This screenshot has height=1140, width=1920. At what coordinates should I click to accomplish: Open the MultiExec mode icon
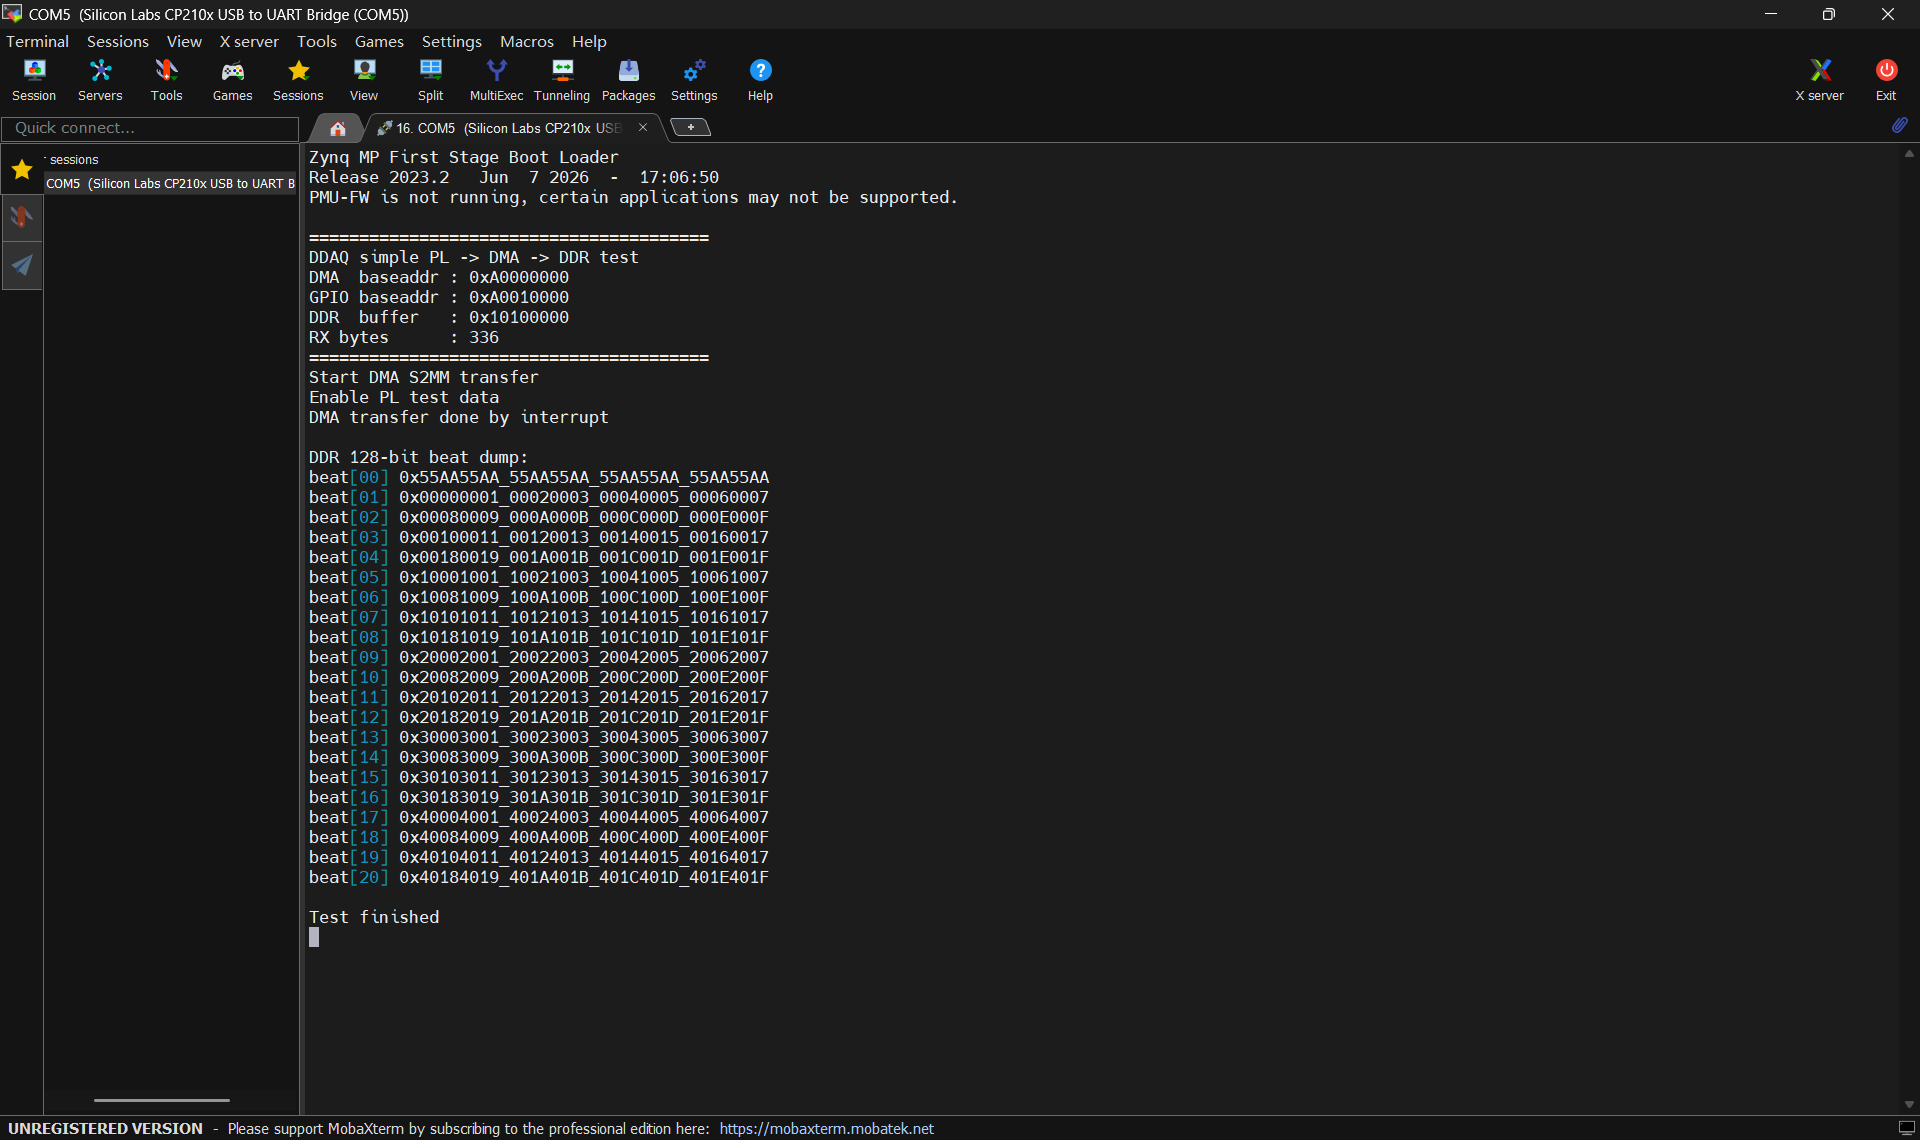pos(496,80)
